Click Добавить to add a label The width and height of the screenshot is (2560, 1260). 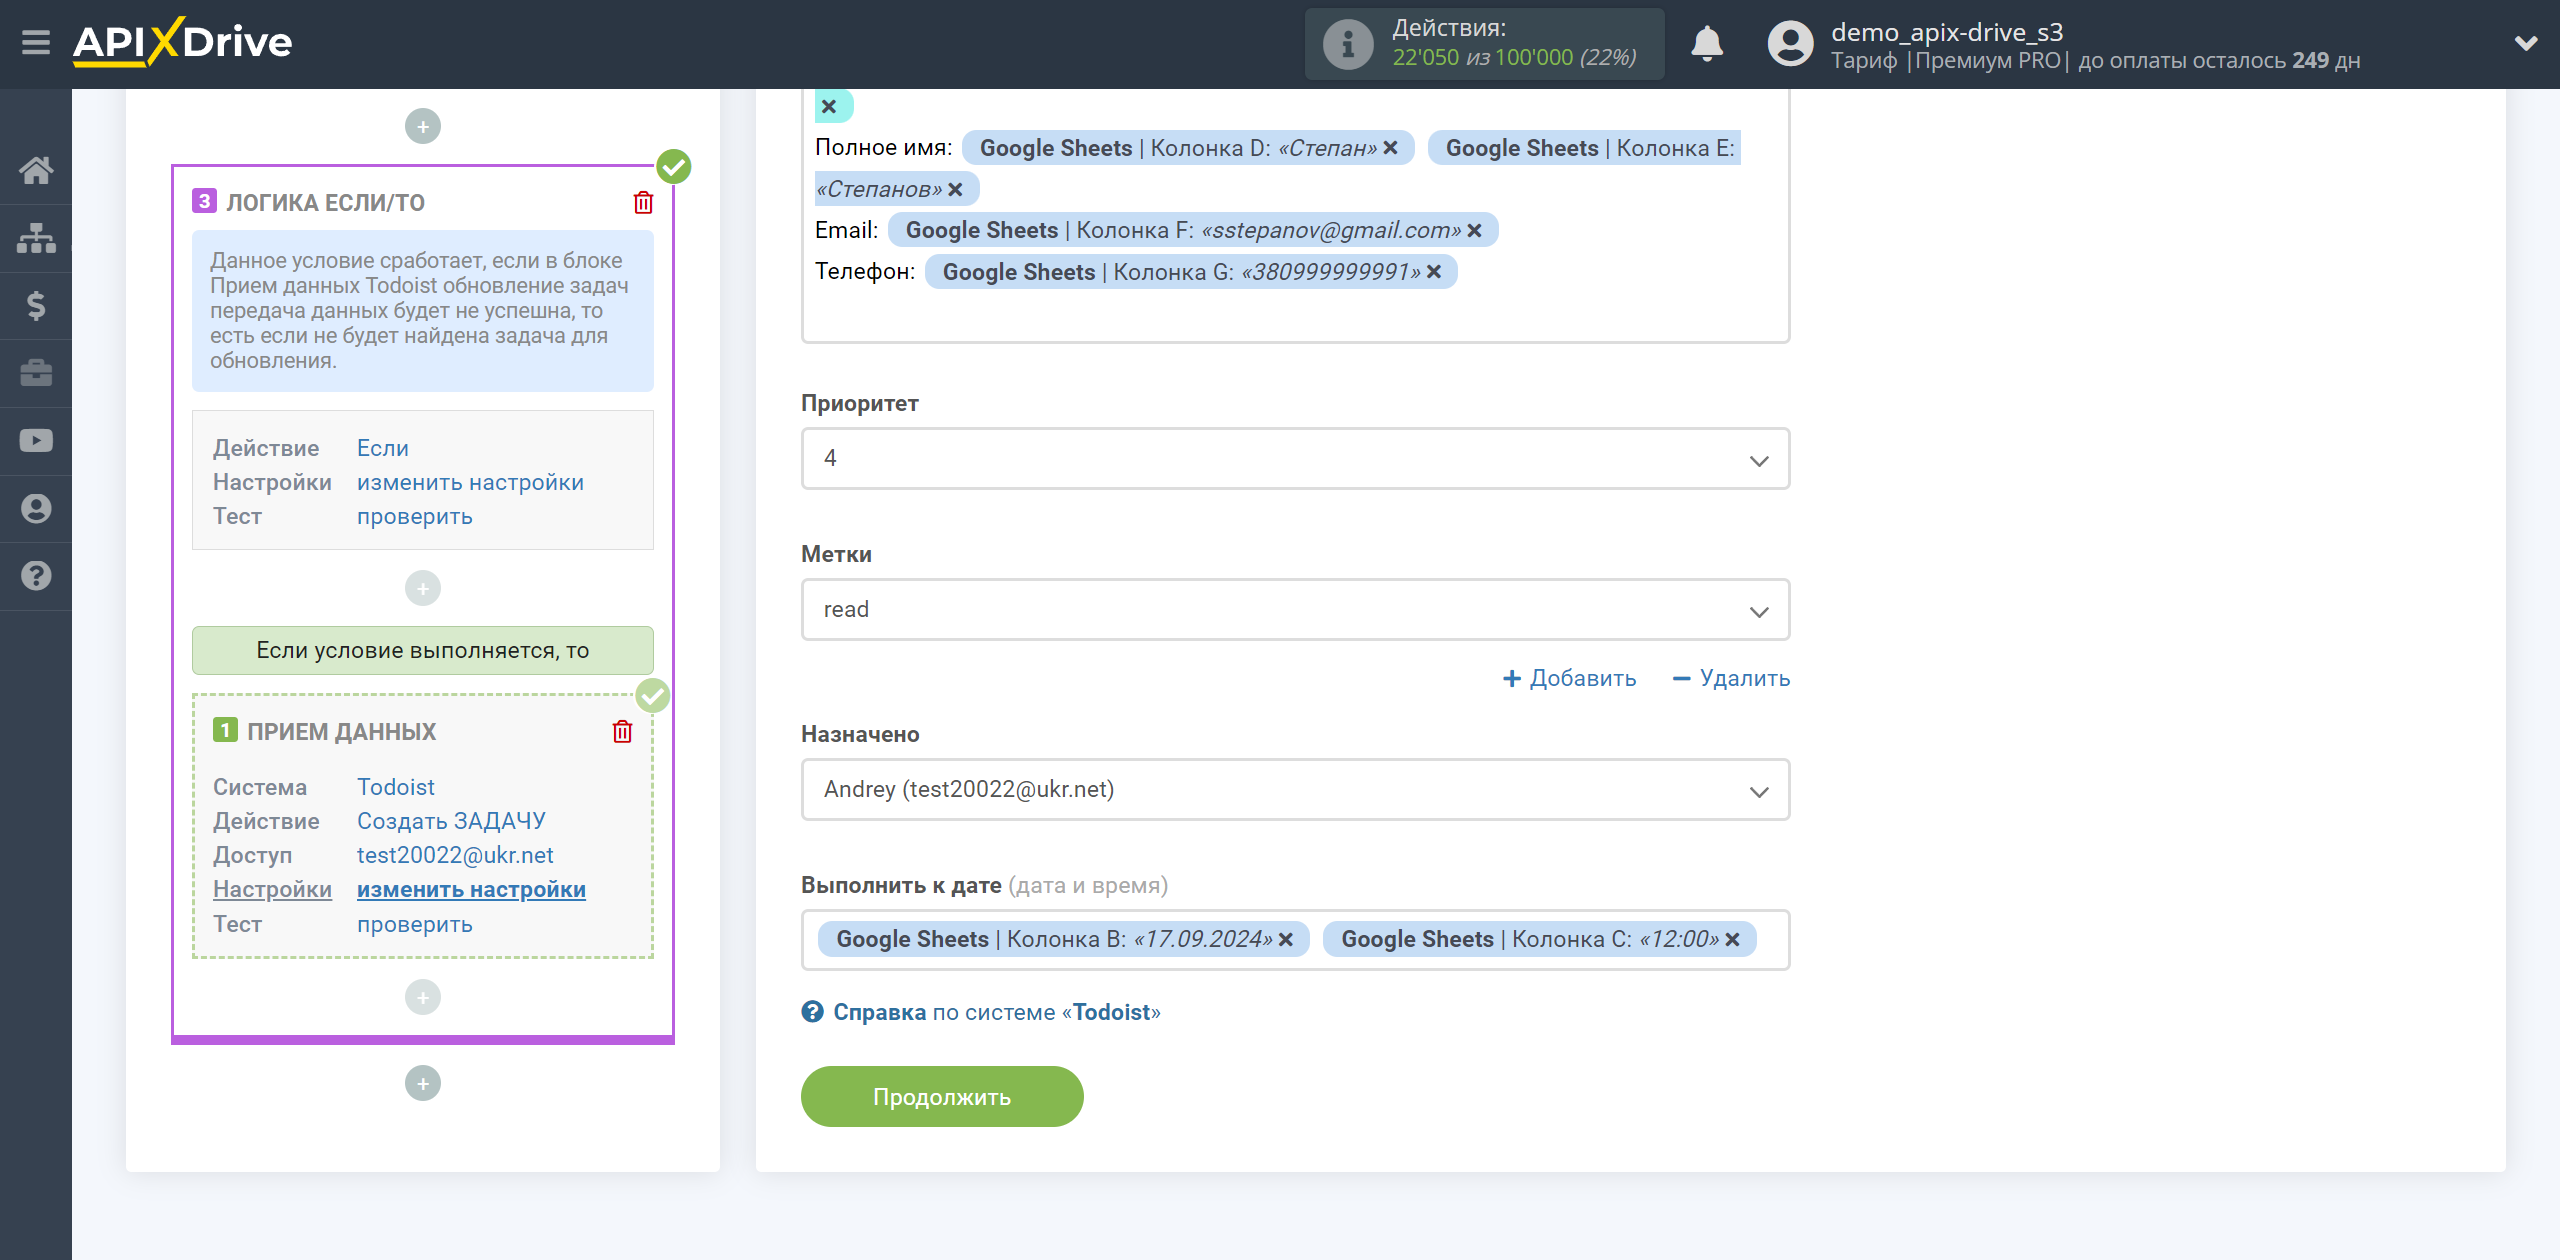[x=1569, y=678]
